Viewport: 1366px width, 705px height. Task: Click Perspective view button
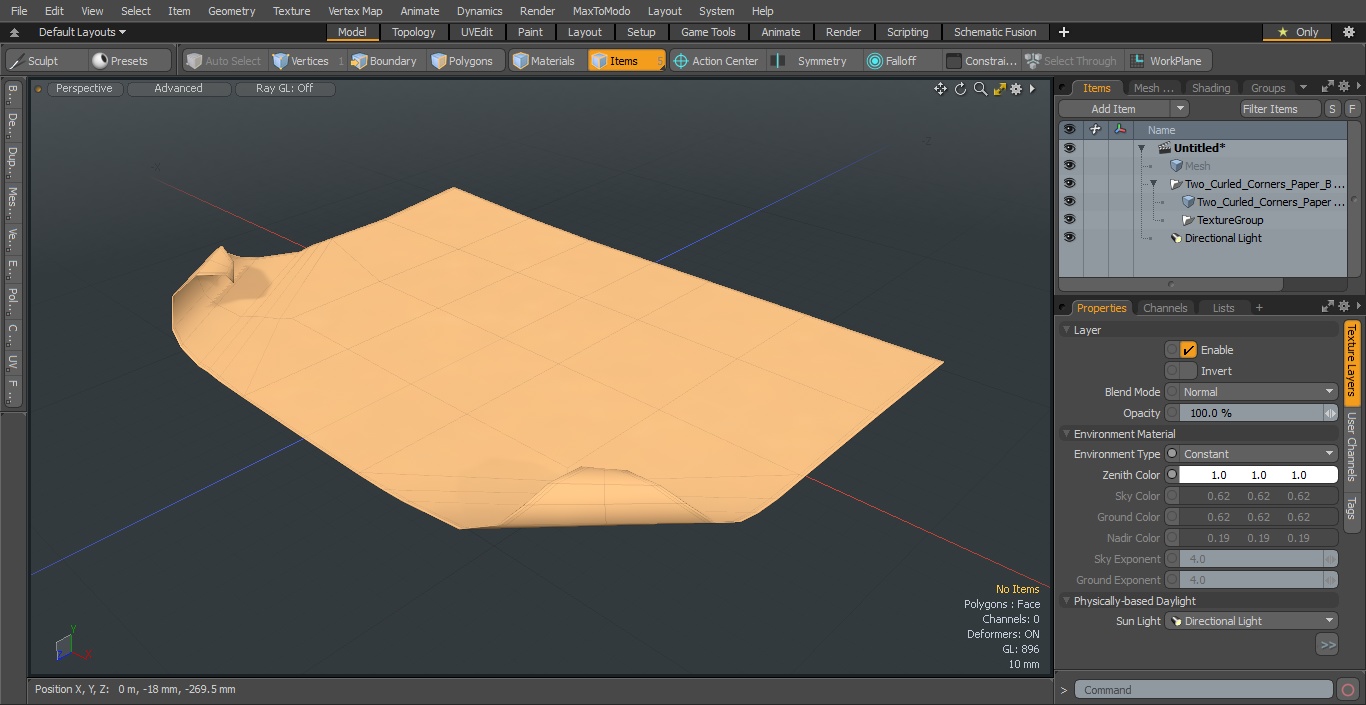tap(84, 89)
